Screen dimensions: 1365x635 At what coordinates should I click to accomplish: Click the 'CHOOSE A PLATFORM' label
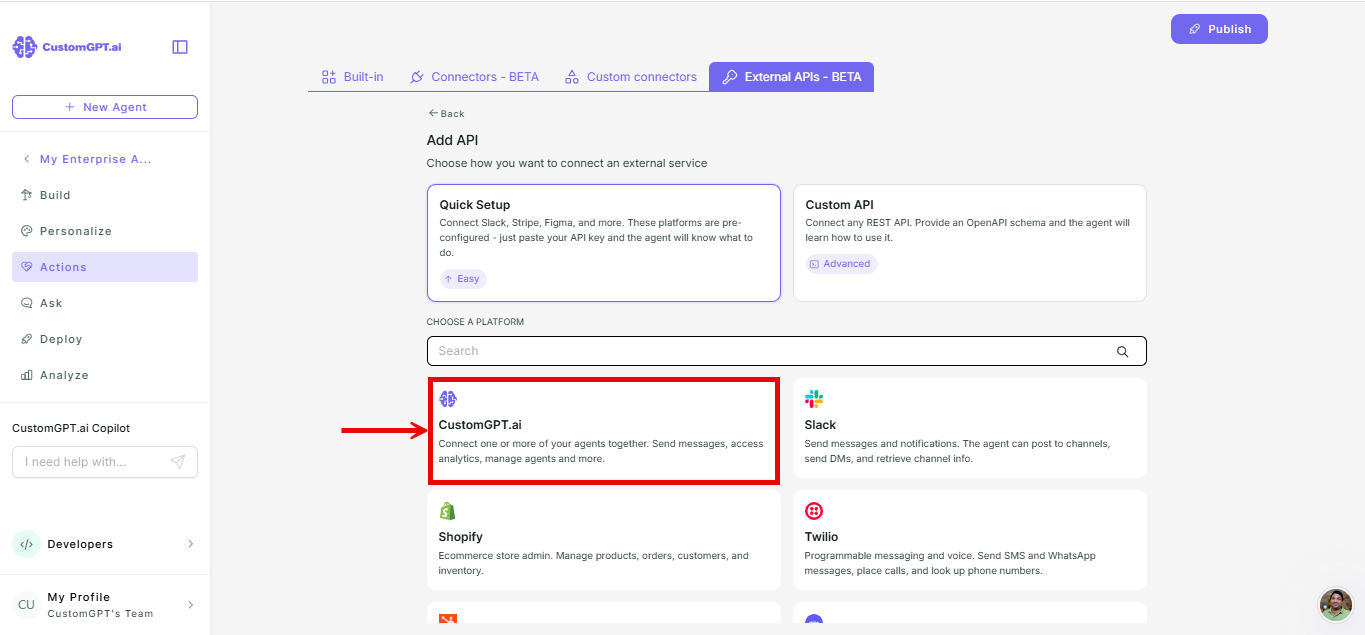475,322
